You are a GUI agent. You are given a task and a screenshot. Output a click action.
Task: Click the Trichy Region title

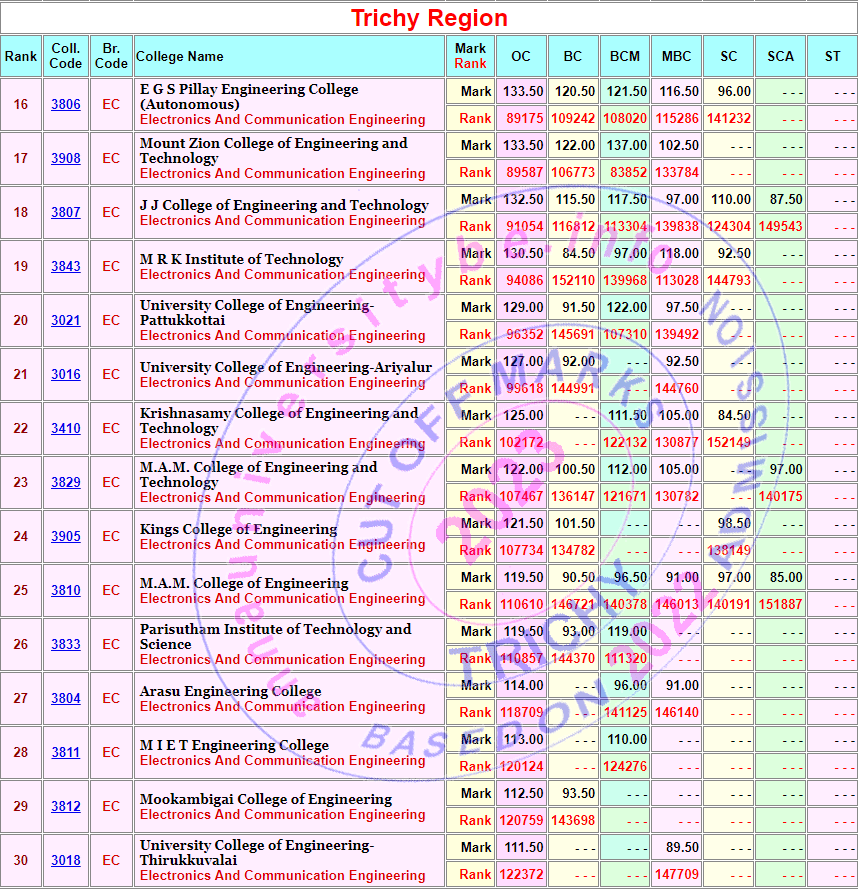point(429,18)
